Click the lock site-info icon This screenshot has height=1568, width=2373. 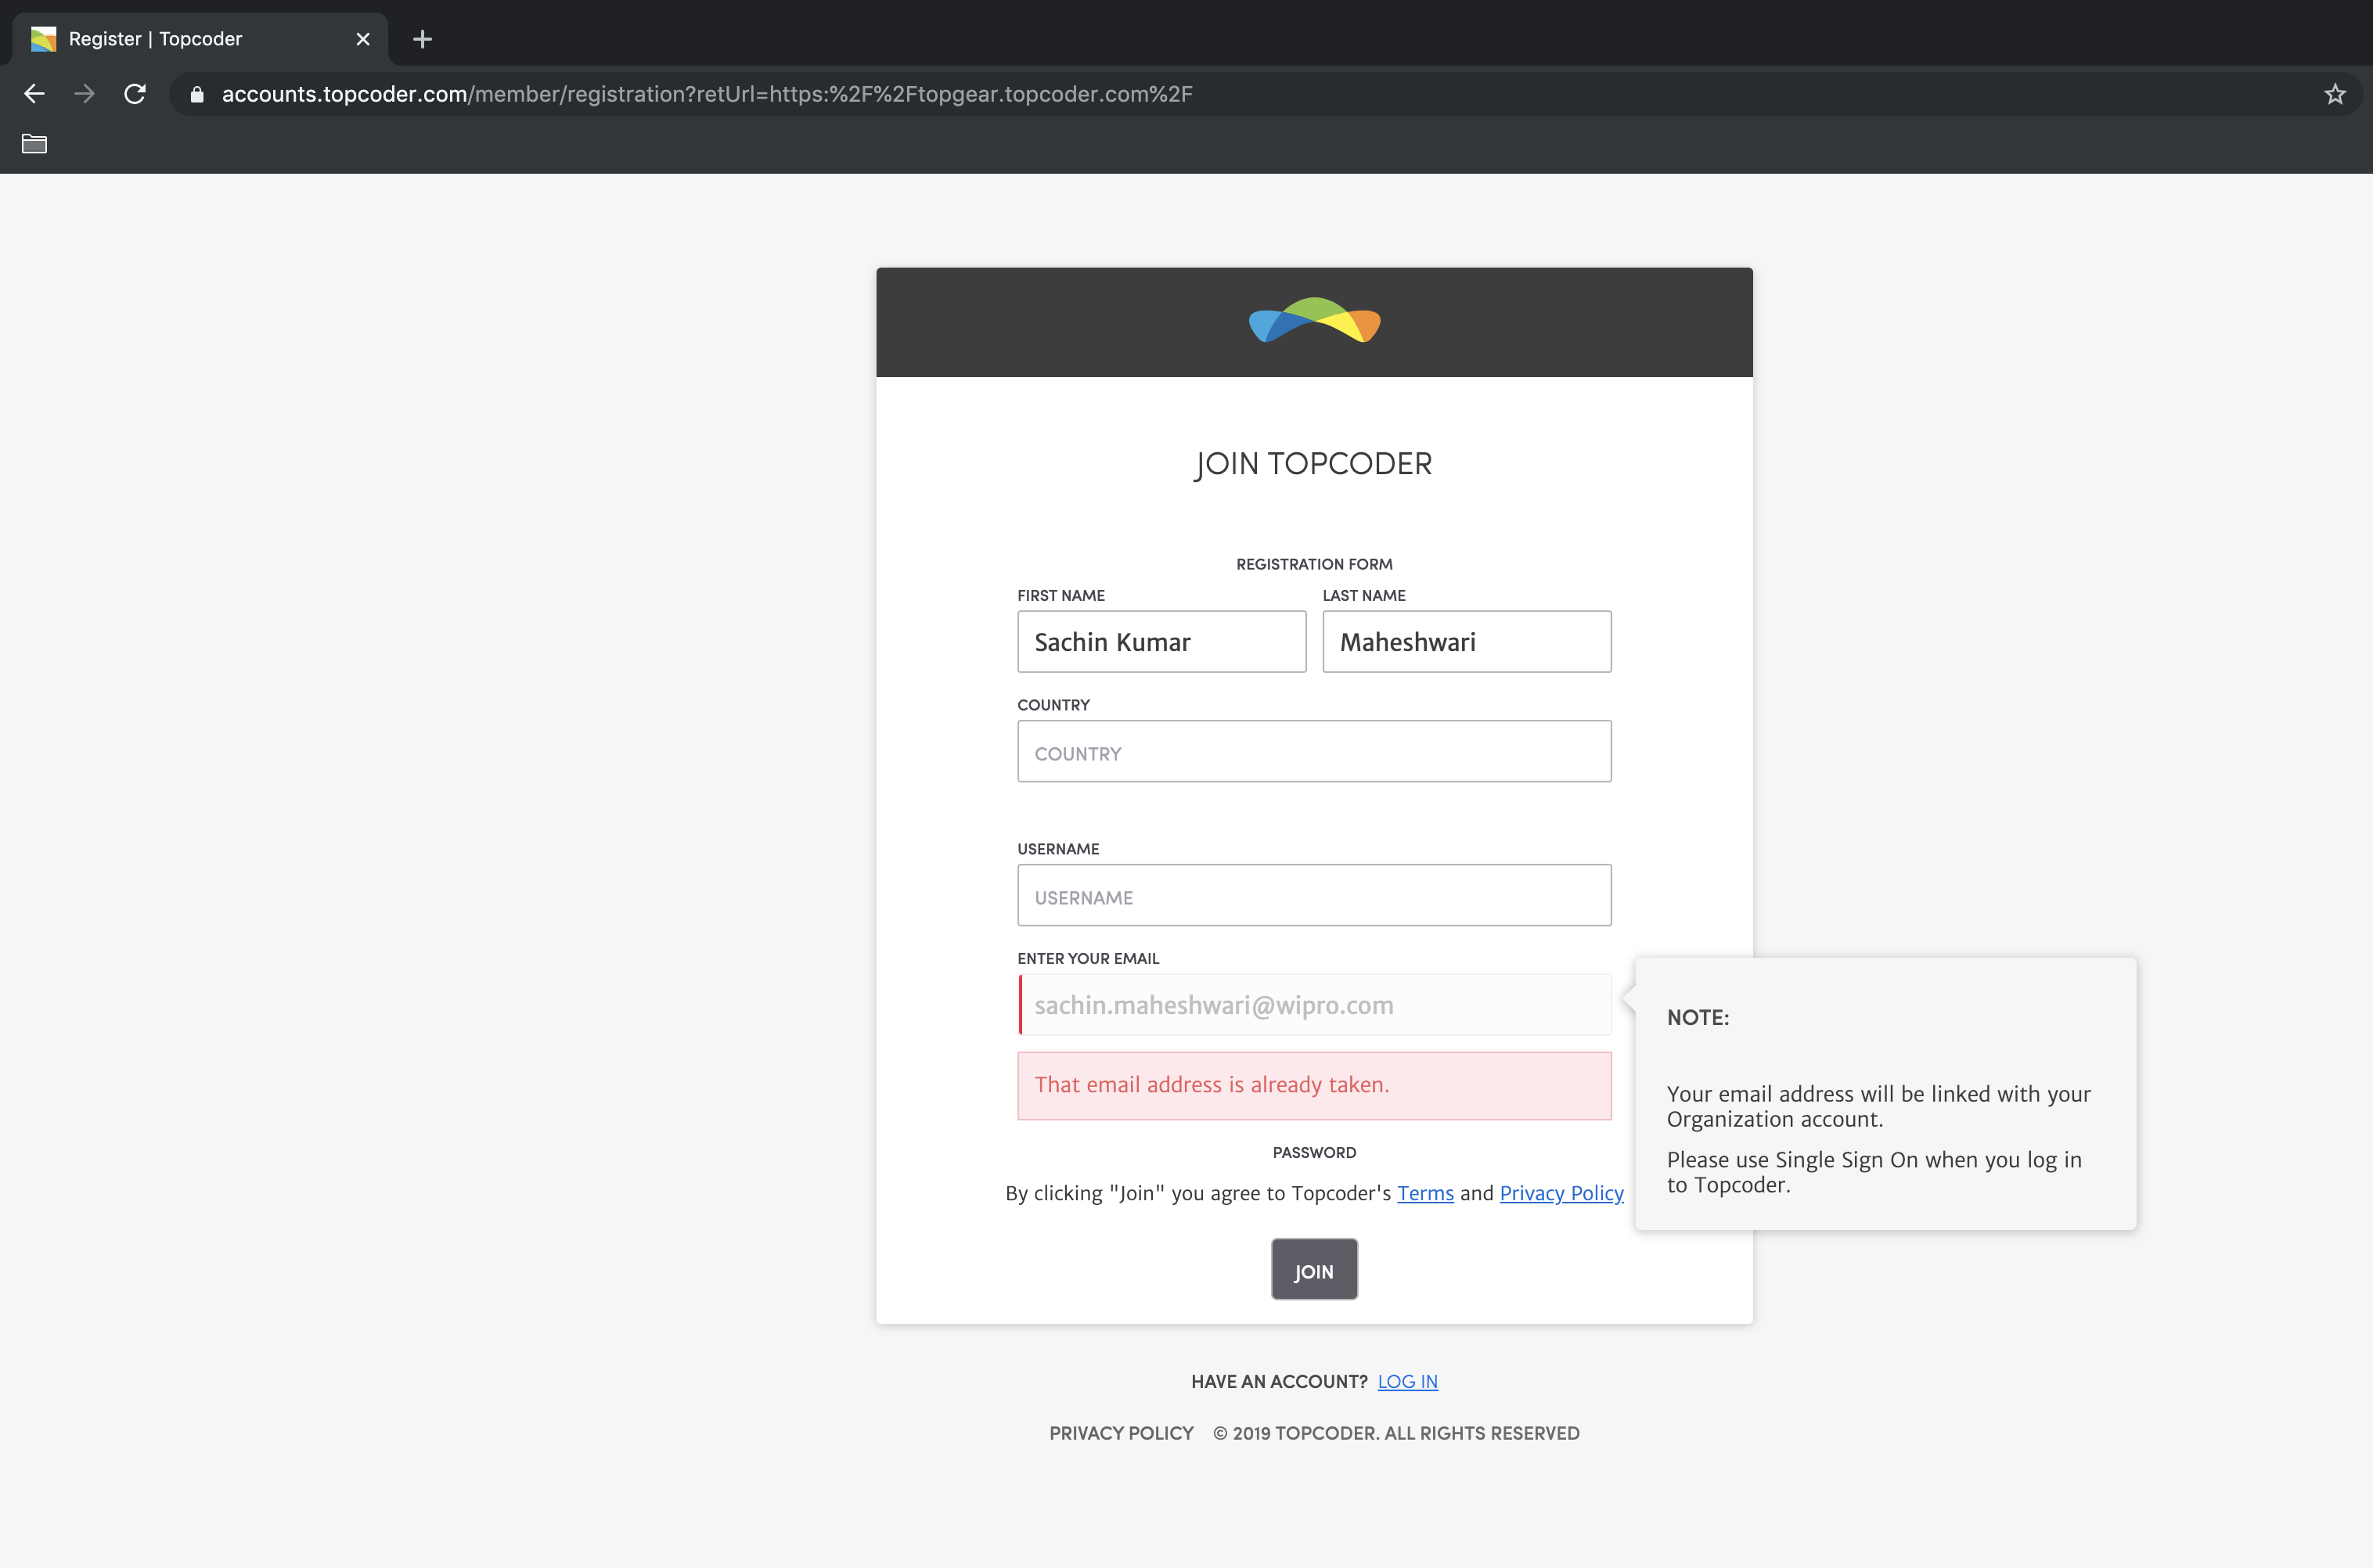[197, 94]
